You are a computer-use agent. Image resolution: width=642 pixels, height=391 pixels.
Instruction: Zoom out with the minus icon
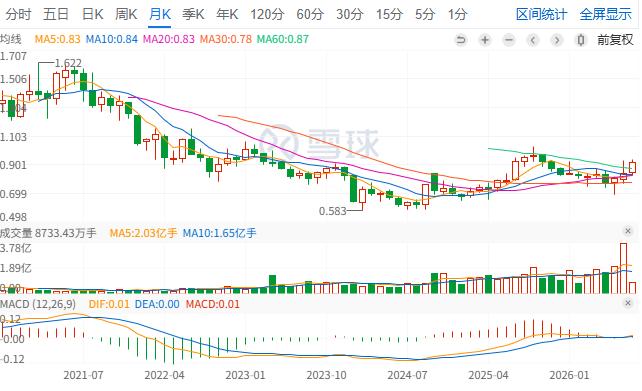(x=509, y=40)
